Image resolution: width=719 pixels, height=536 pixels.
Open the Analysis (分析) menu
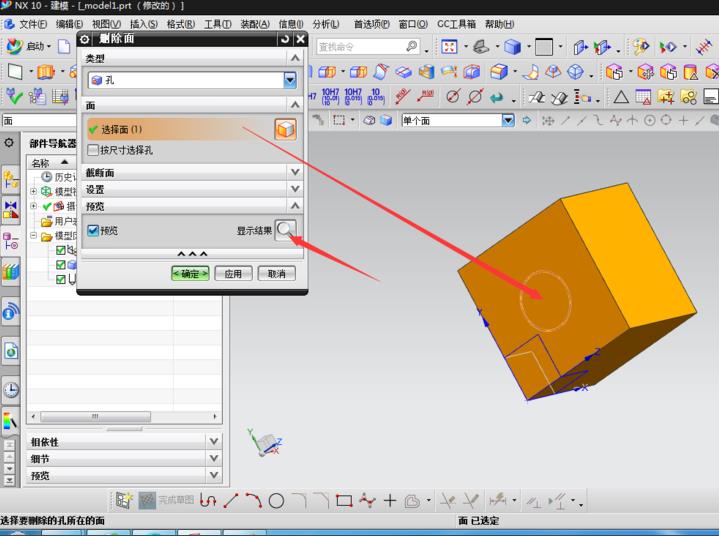click(x=325, y=23)
